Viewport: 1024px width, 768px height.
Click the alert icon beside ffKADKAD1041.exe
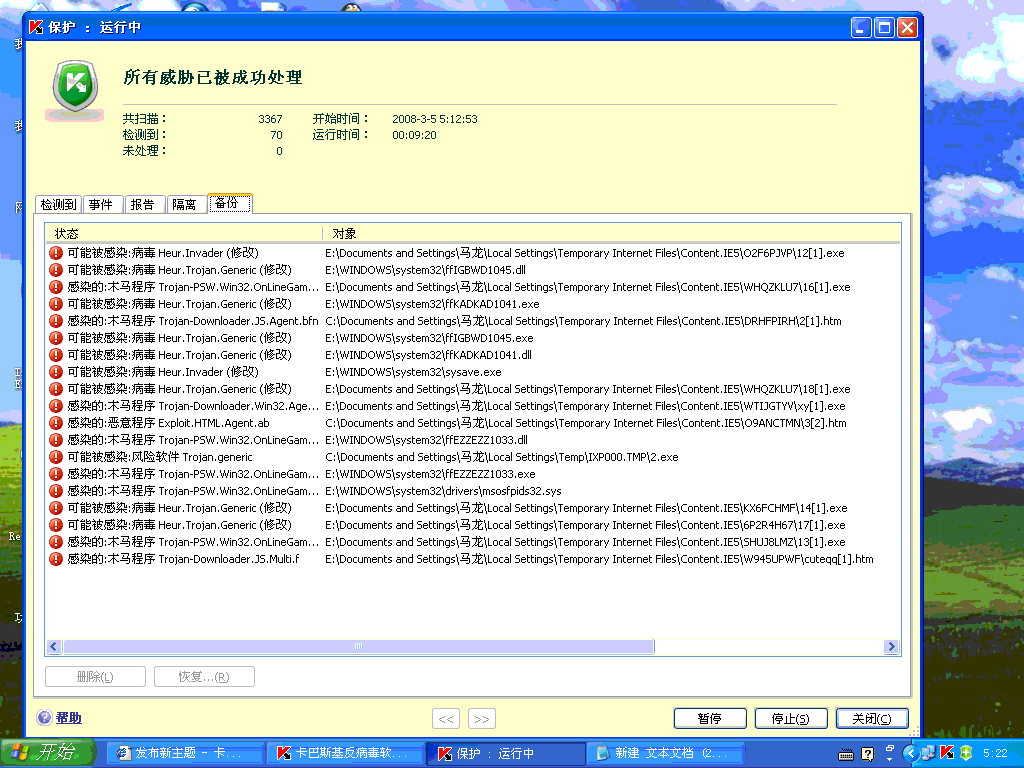point(56,304)
